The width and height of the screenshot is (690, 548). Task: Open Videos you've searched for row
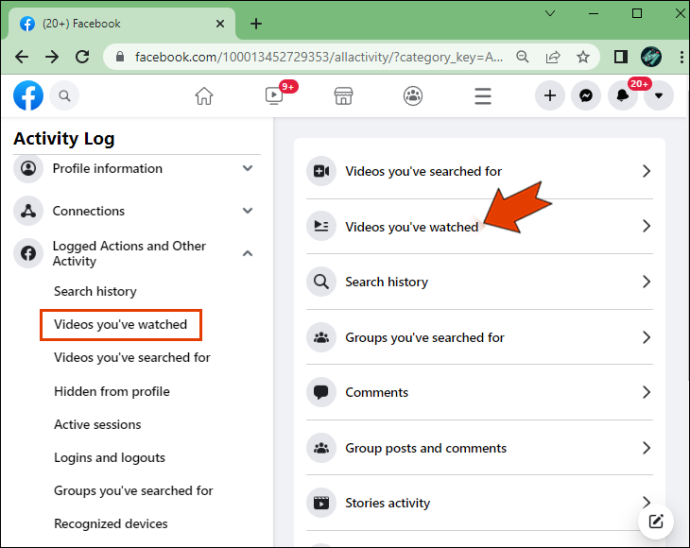coord(479,171)
